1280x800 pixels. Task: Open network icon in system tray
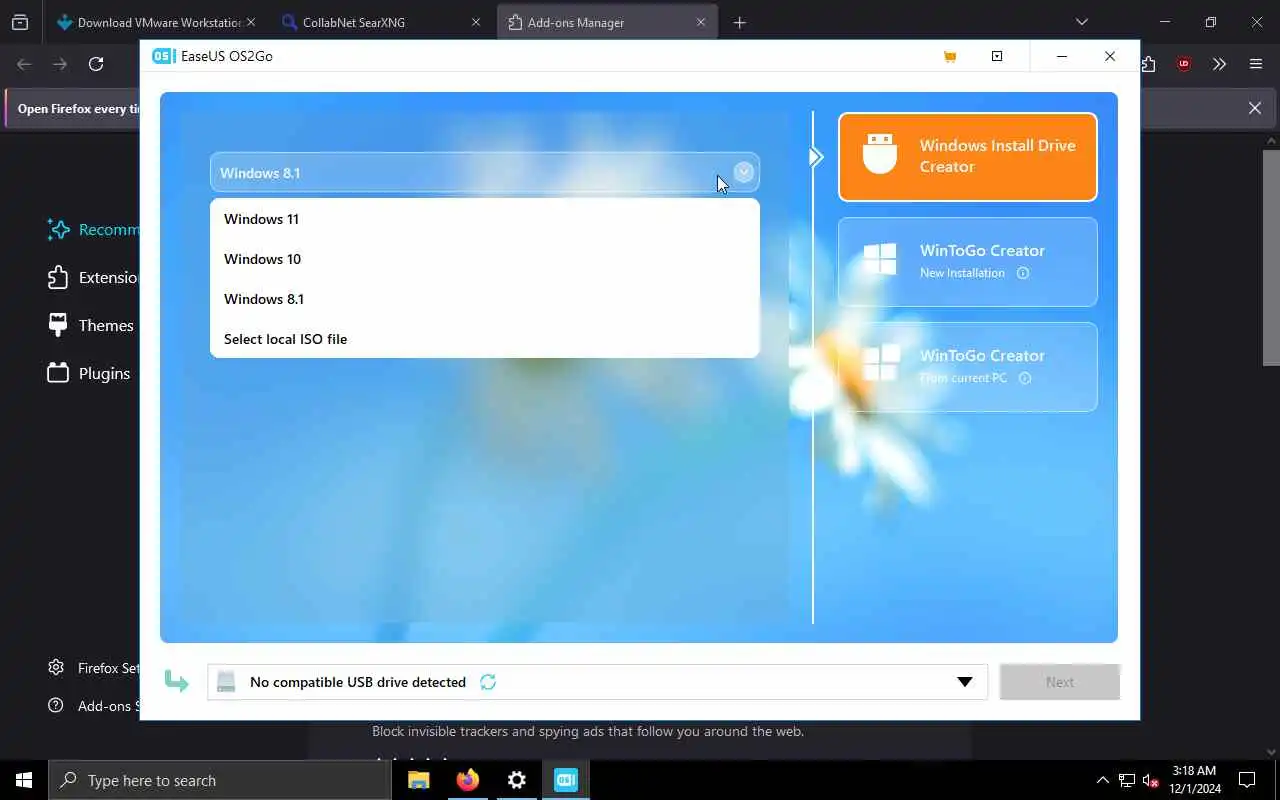[x=1127, y=780]
